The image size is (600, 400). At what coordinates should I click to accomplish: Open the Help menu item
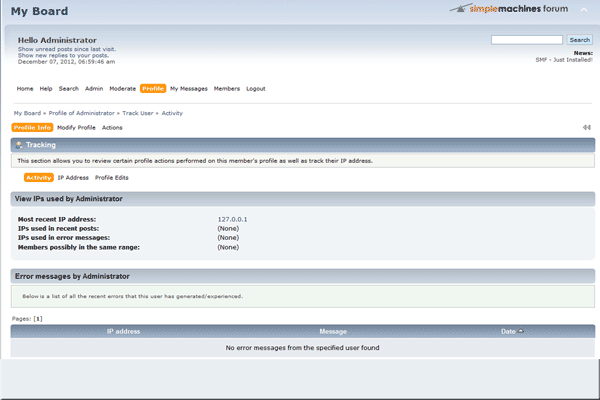coord(46,89)
